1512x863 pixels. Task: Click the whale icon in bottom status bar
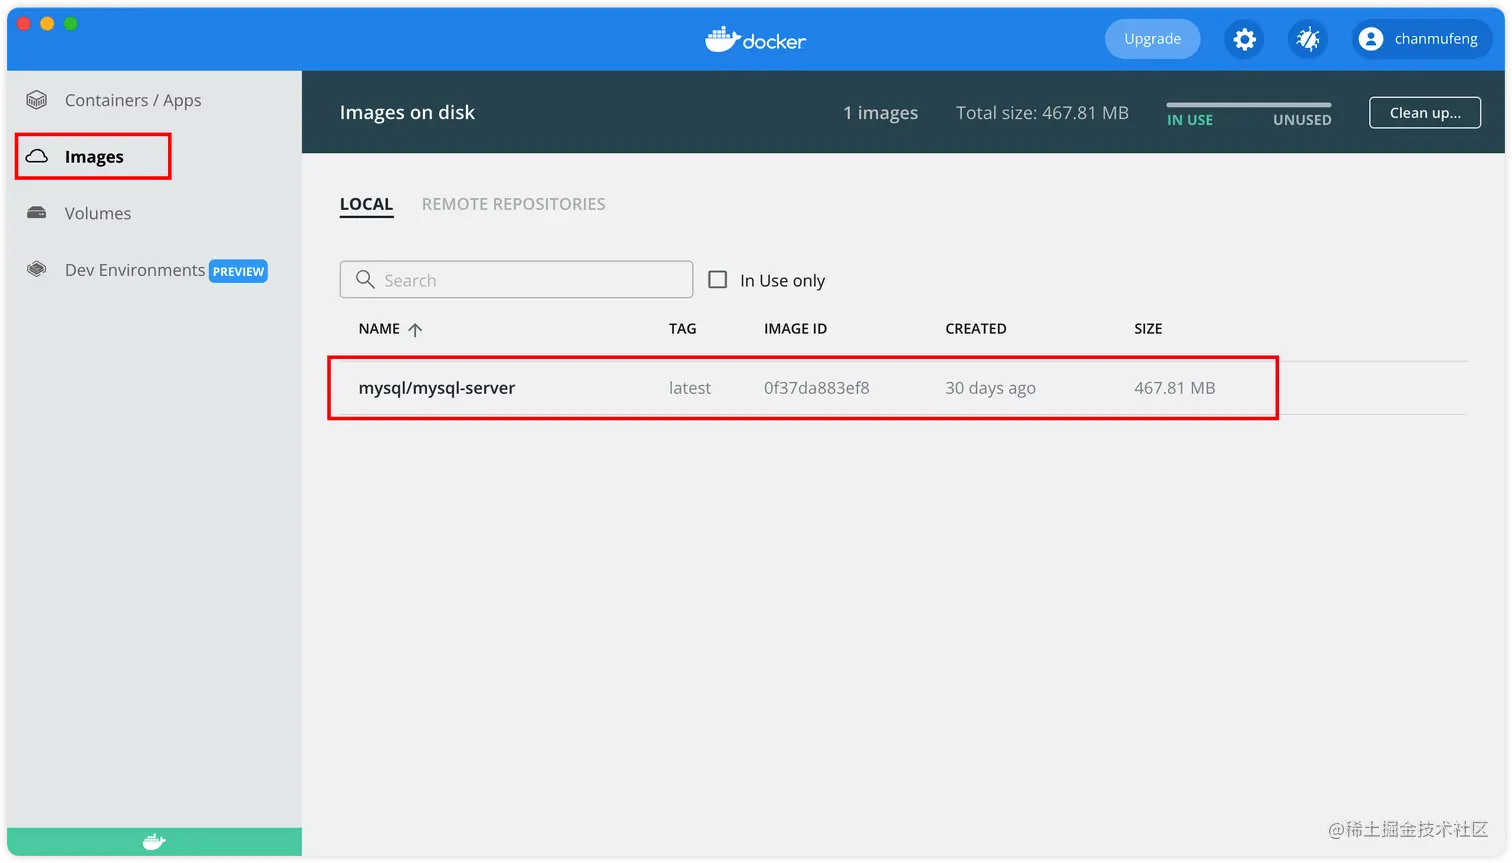154,842
